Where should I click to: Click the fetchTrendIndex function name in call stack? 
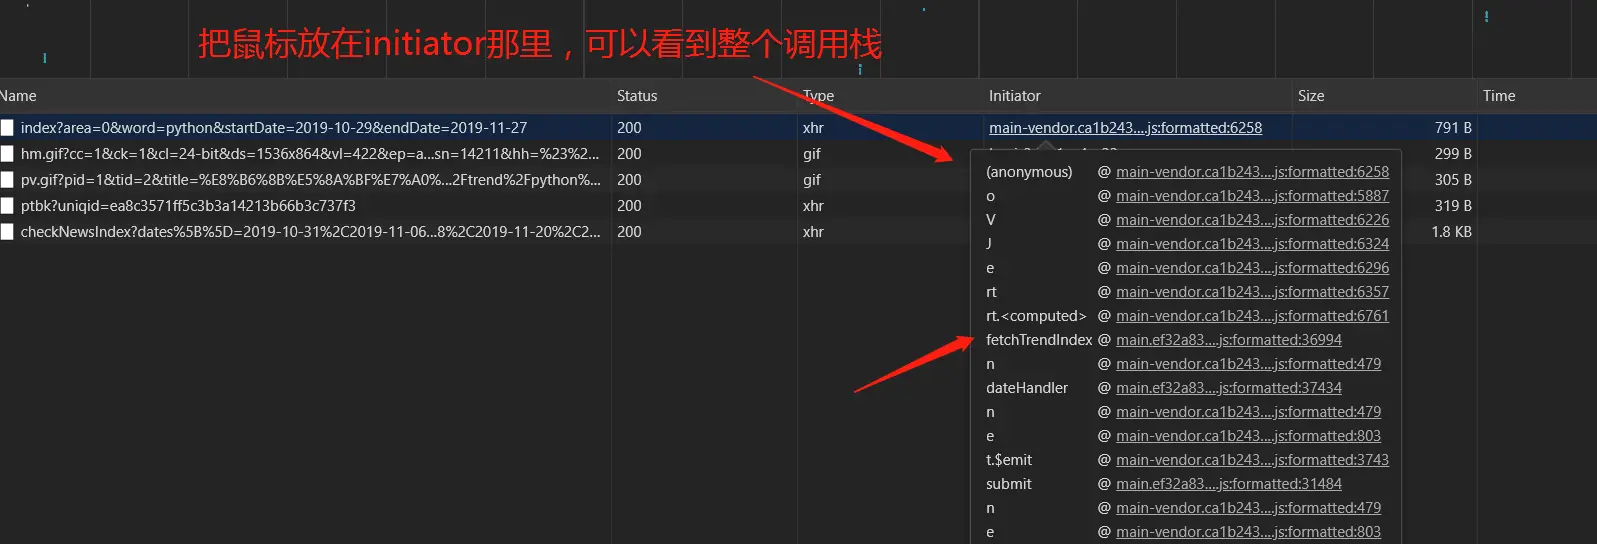tap(1039, 340)
